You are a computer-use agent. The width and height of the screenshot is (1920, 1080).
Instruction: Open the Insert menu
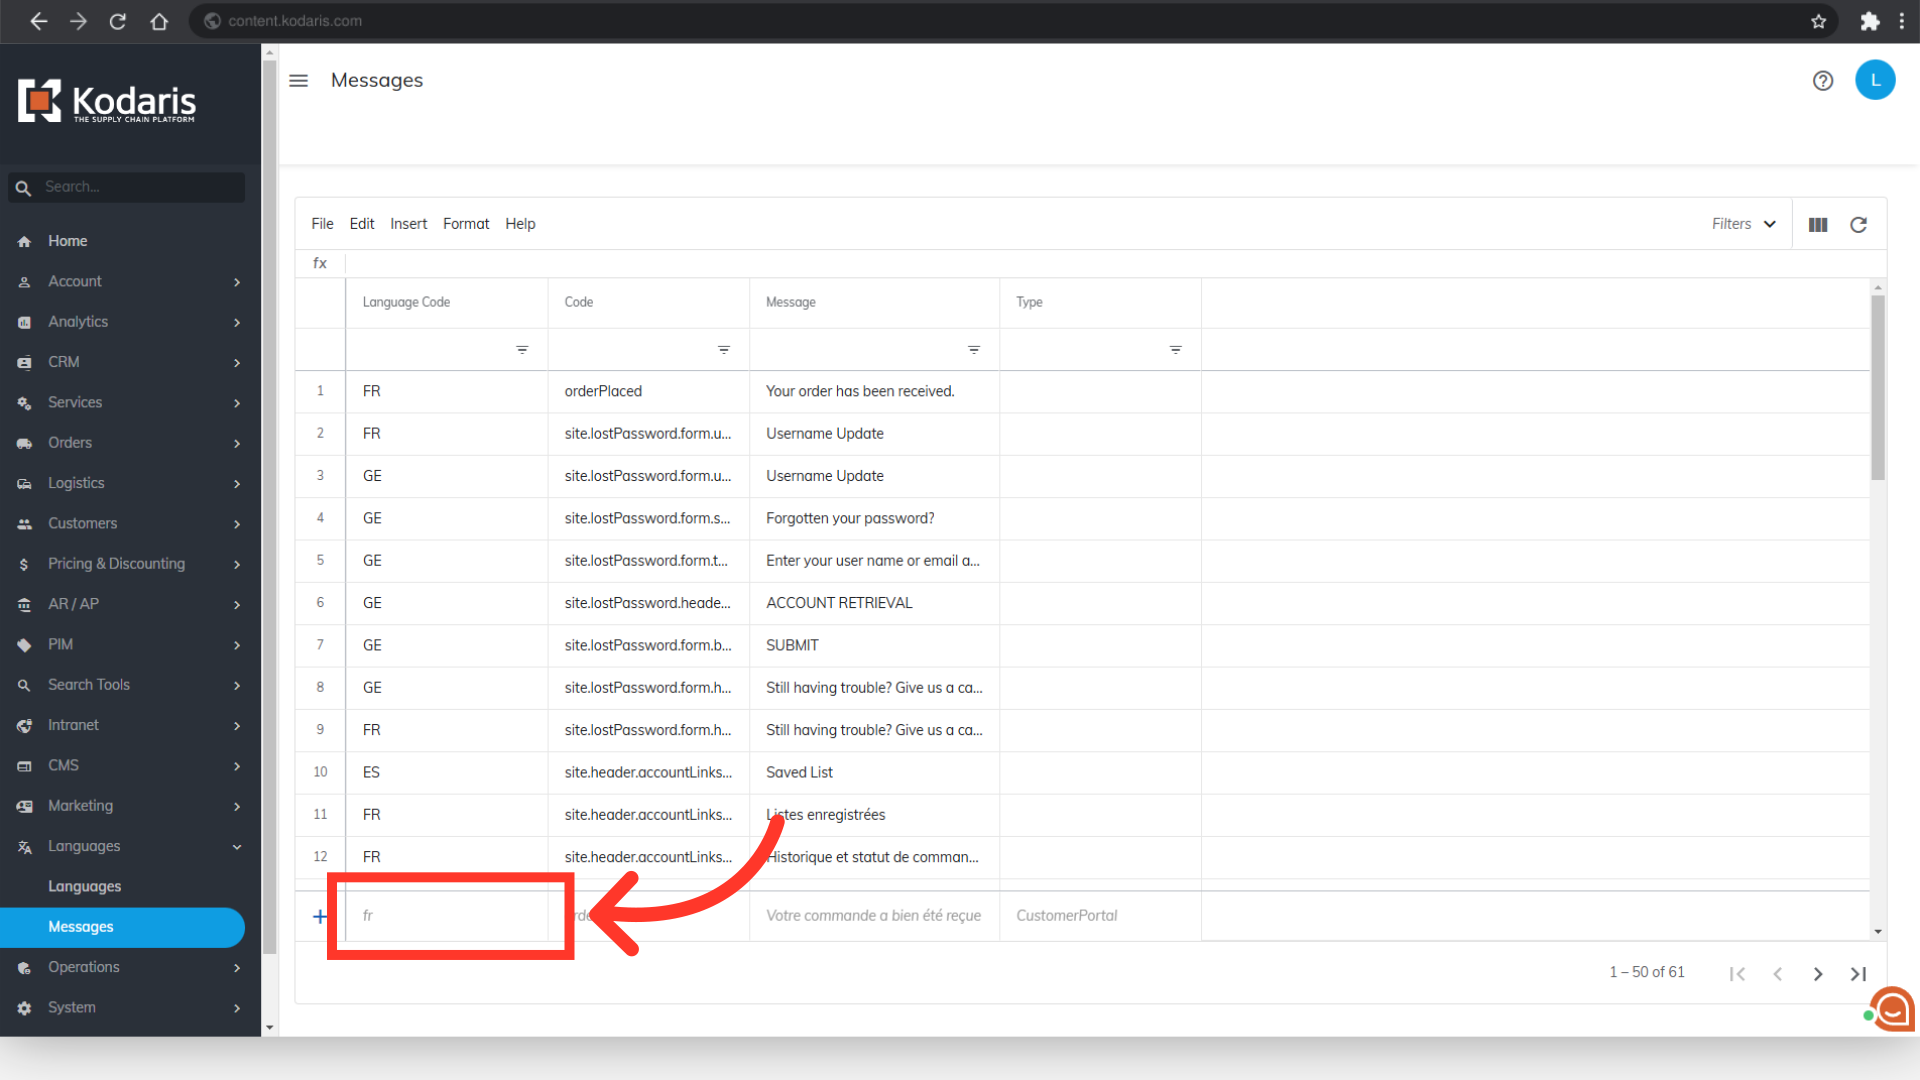click(408, 224)
